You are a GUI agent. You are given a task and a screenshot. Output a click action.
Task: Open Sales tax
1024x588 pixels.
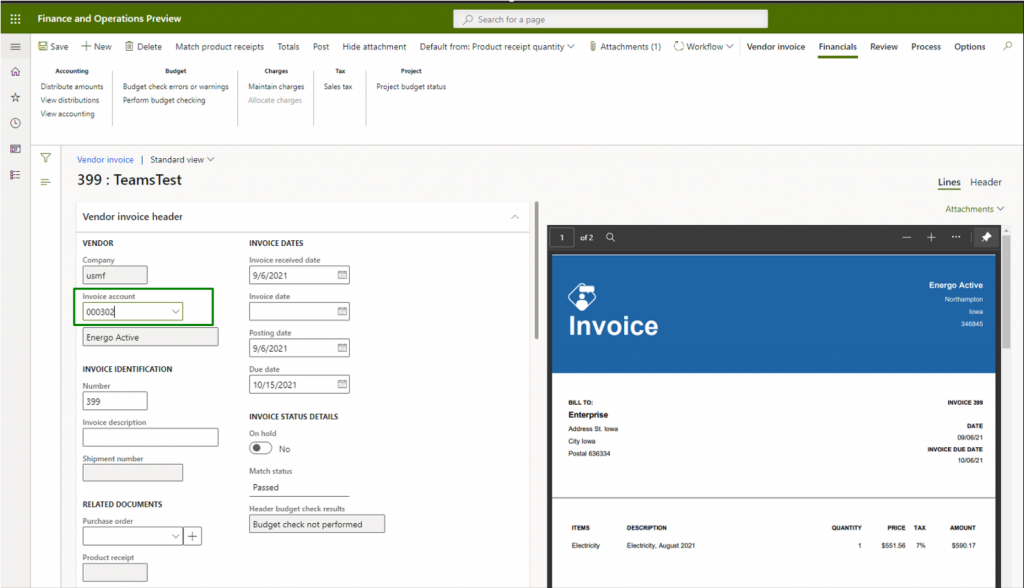[x=338, y=86]
